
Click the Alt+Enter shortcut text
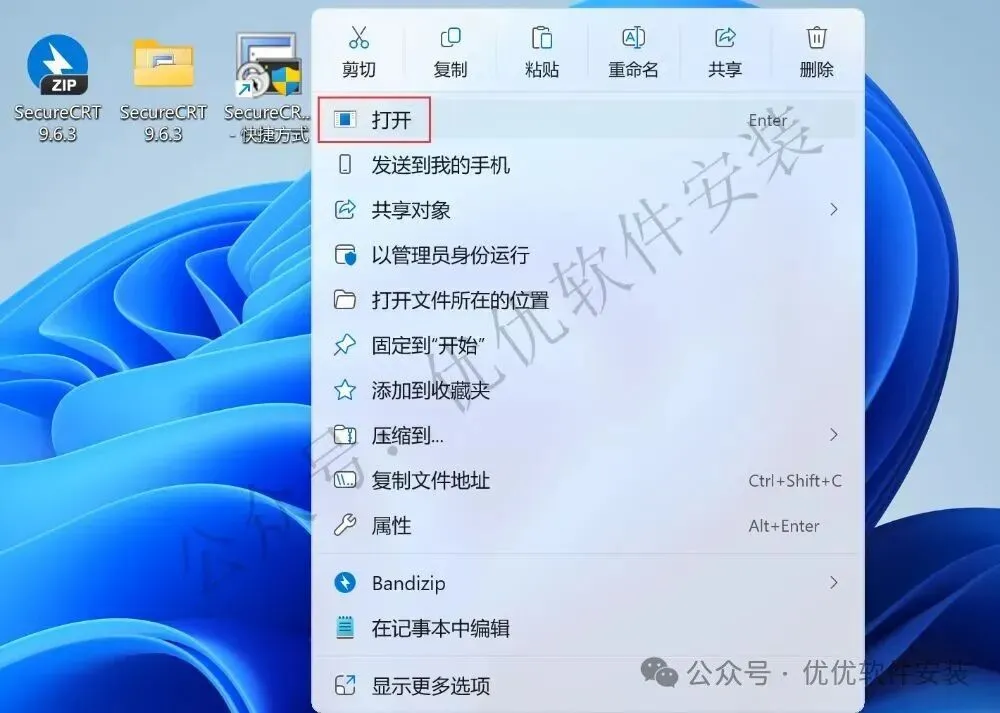click(784, 526)
